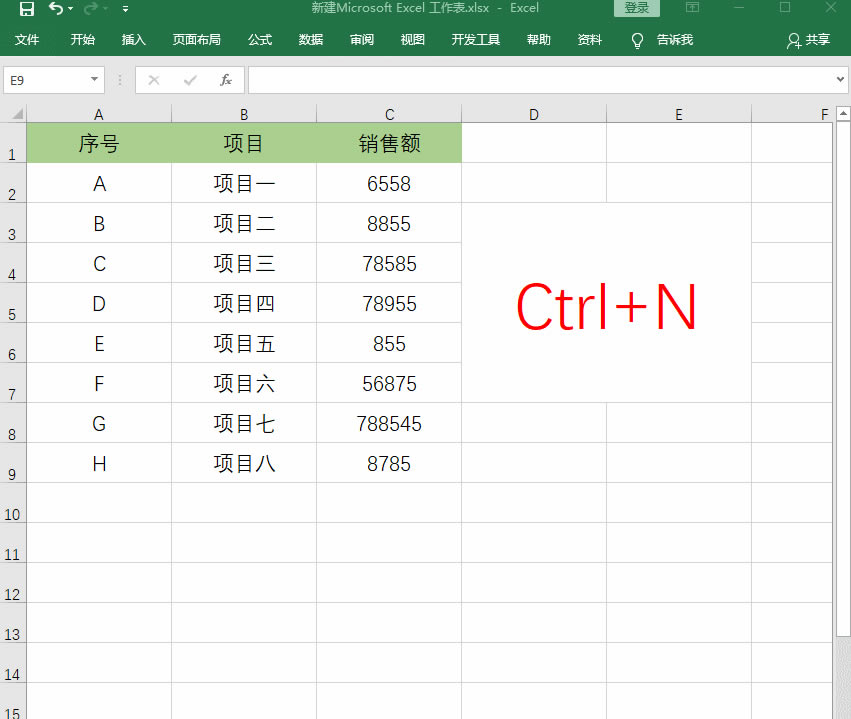This screenshot has width=851, height=719.
Task: Click the 项目一 cell
Action: pos(244,183)
